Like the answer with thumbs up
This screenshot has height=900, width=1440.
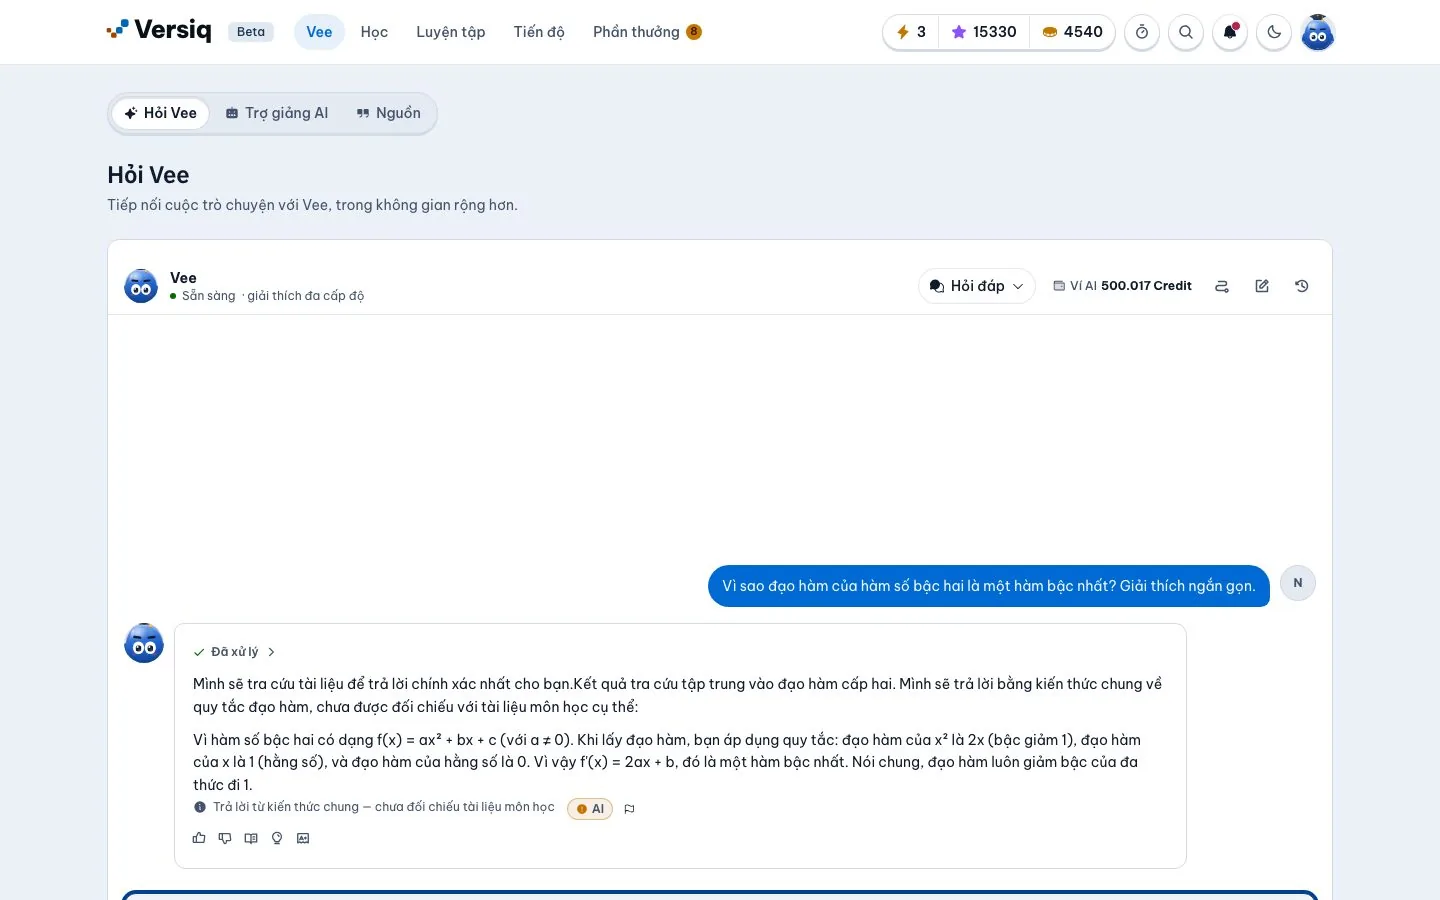tap(199, 838)
